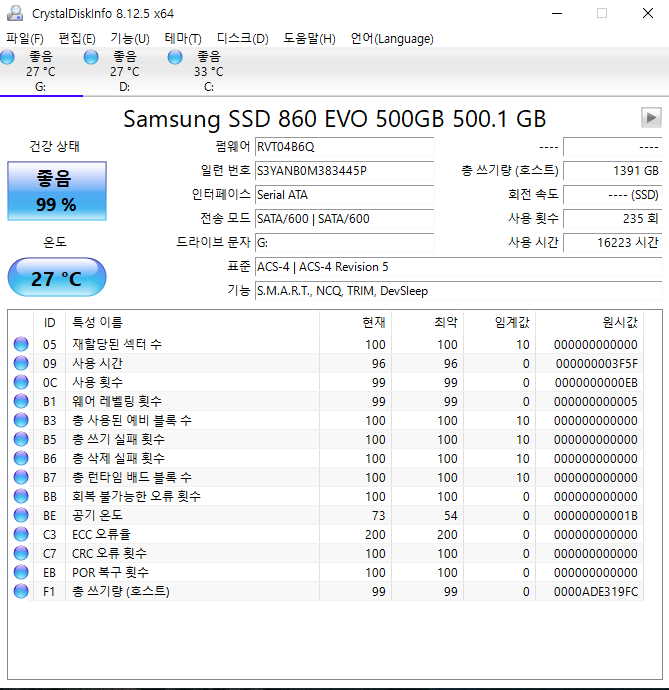669x690 pixels.
Task: Click status orb for attribute 05 row
Action: point(21,344)
